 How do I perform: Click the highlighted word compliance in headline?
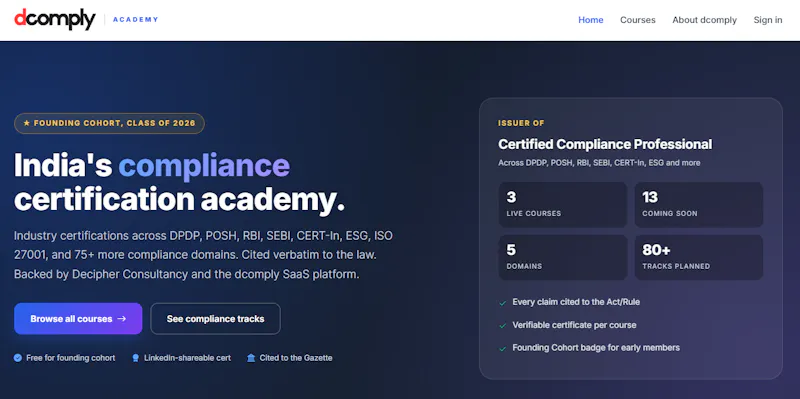[x=204, y=166]
